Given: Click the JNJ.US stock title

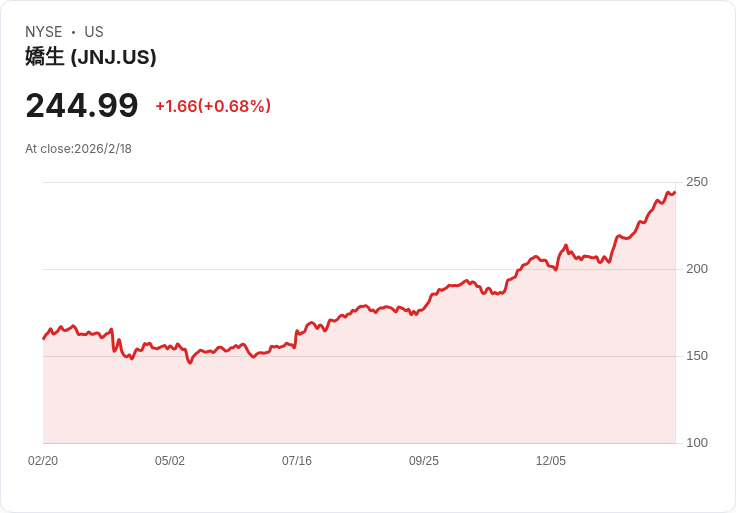Looking at the screenshot, I should click(x=91, y=57).
